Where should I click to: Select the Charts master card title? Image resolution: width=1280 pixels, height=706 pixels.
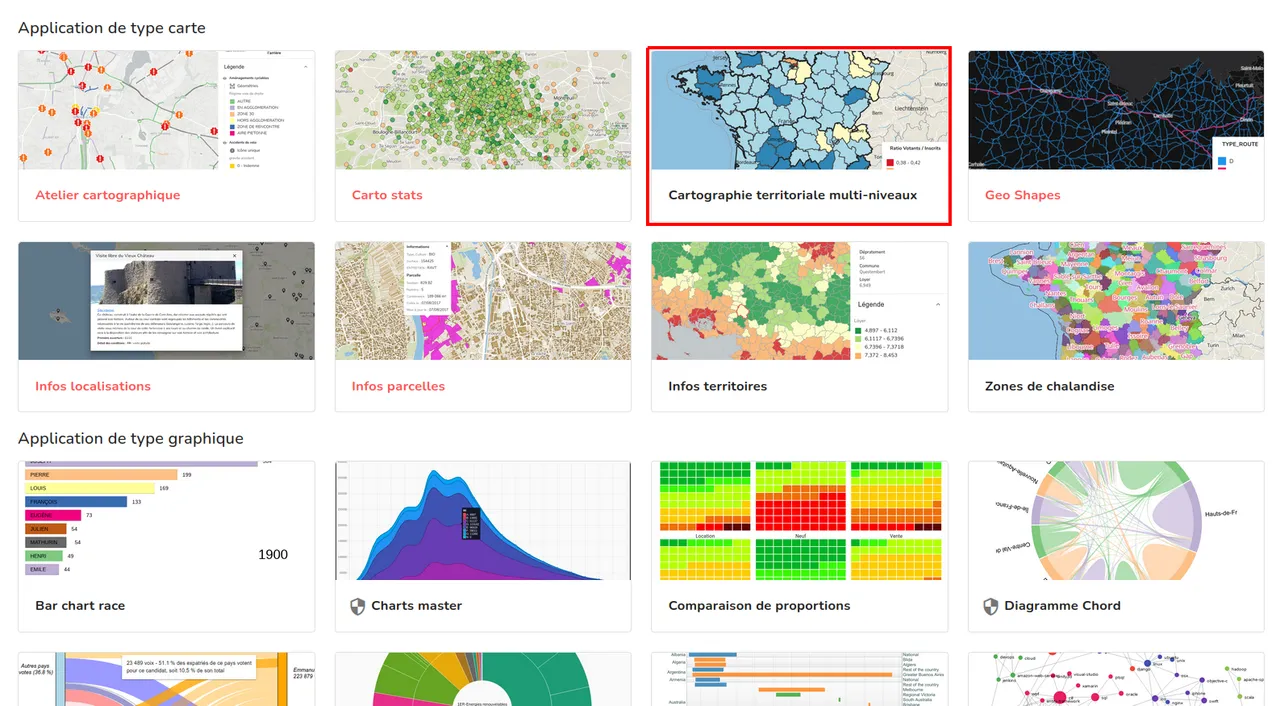417,605
